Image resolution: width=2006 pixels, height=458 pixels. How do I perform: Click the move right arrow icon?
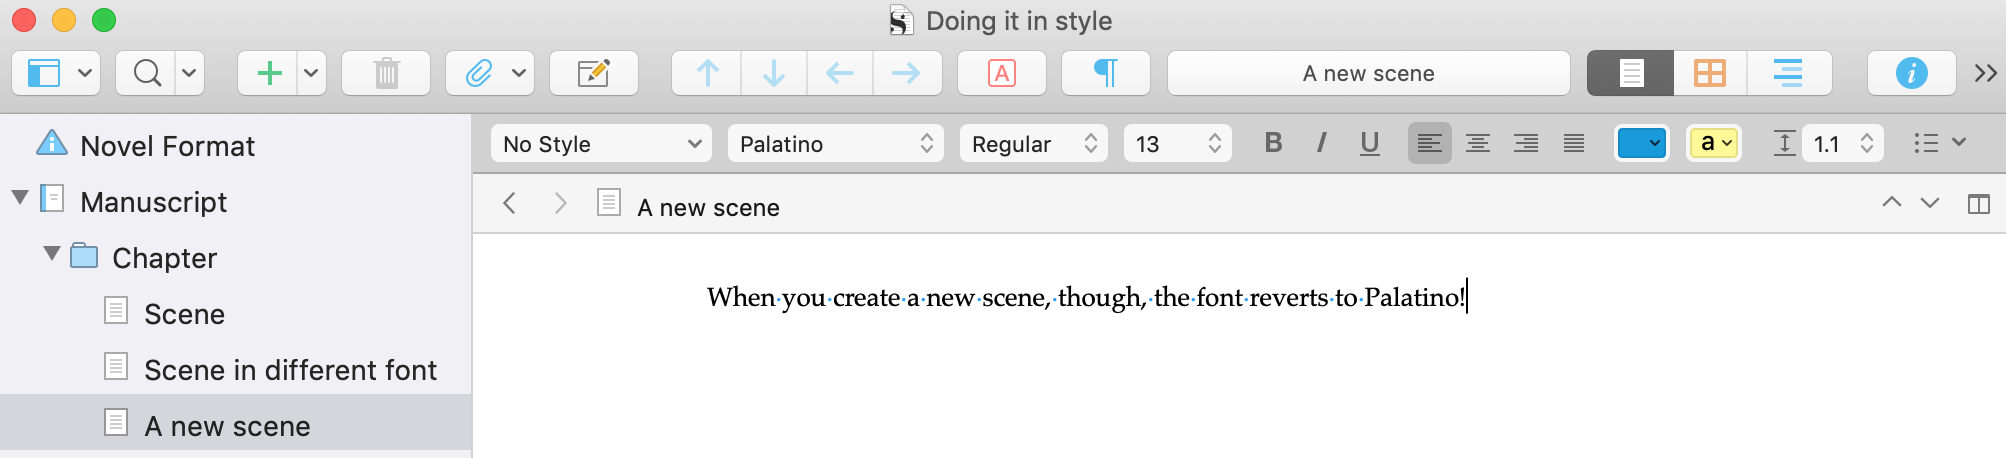tap(907, 73)
